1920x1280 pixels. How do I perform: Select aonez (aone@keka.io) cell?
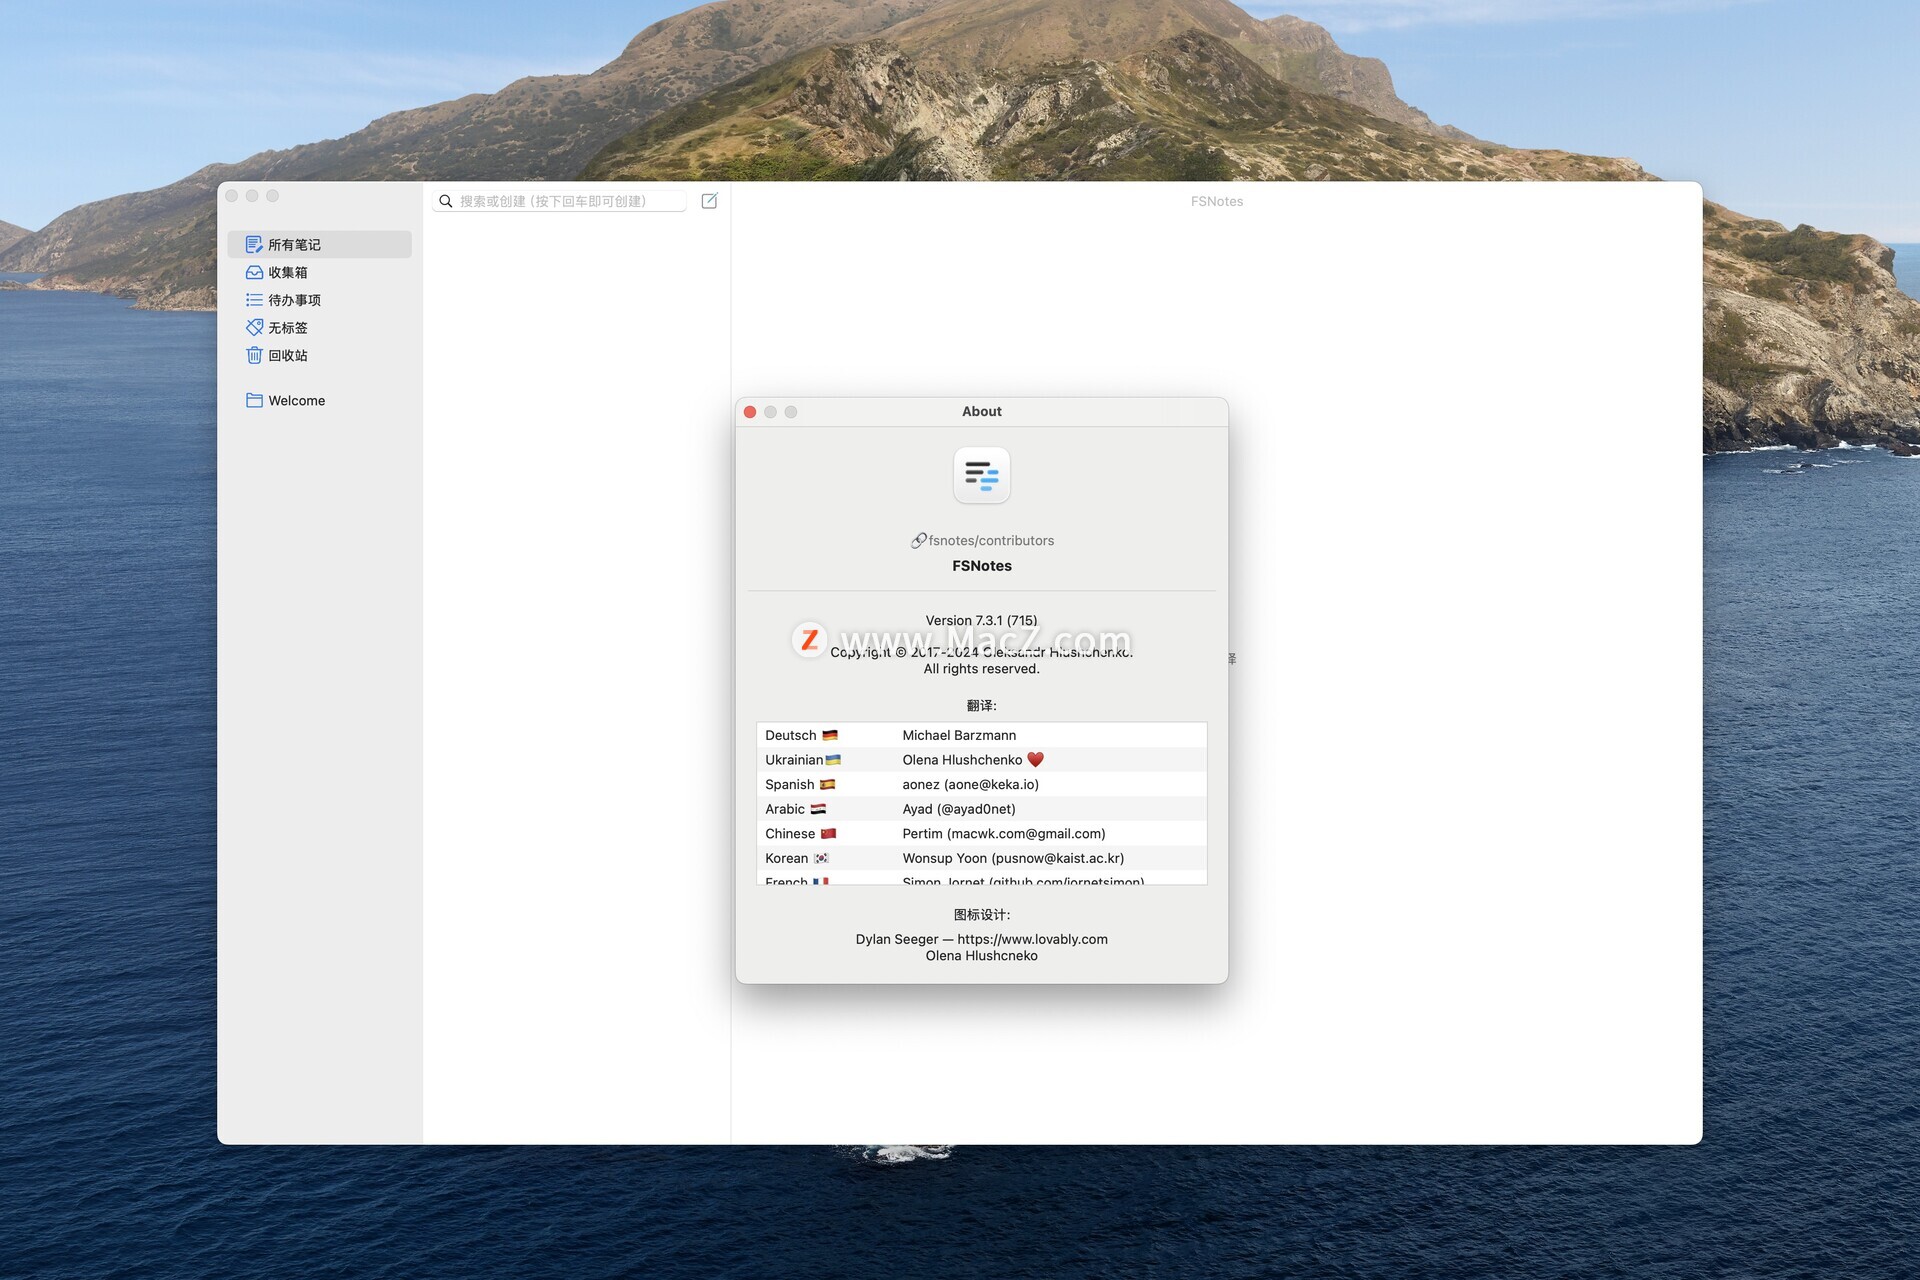coord(971,785)
